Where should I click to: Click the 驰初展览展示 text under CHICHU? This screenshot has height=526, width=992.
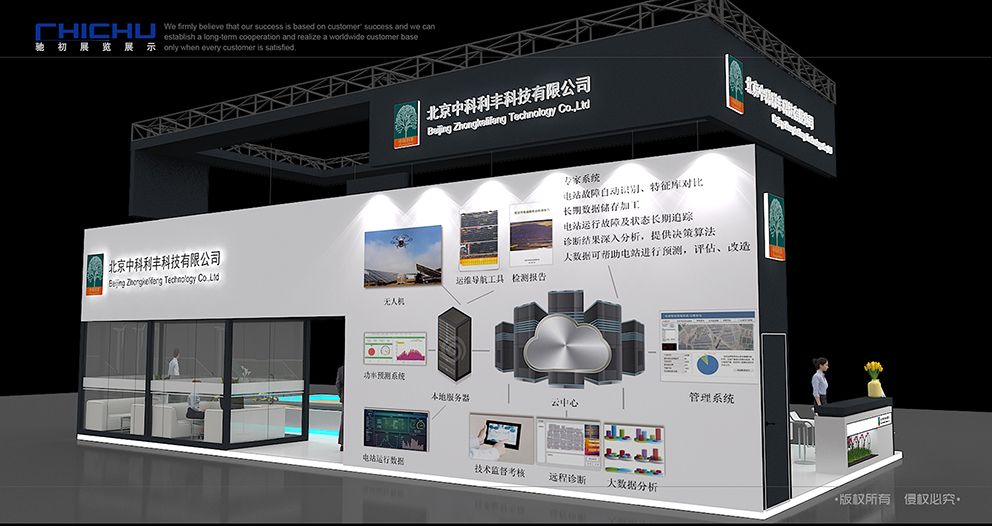96,47
